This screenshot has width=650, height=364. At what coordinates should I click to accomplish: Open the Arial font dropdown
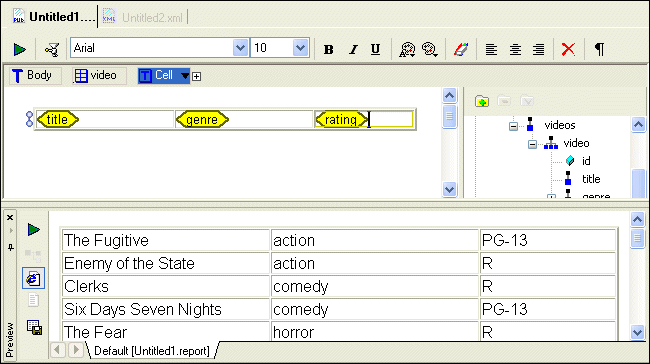[x=240, y=48]
